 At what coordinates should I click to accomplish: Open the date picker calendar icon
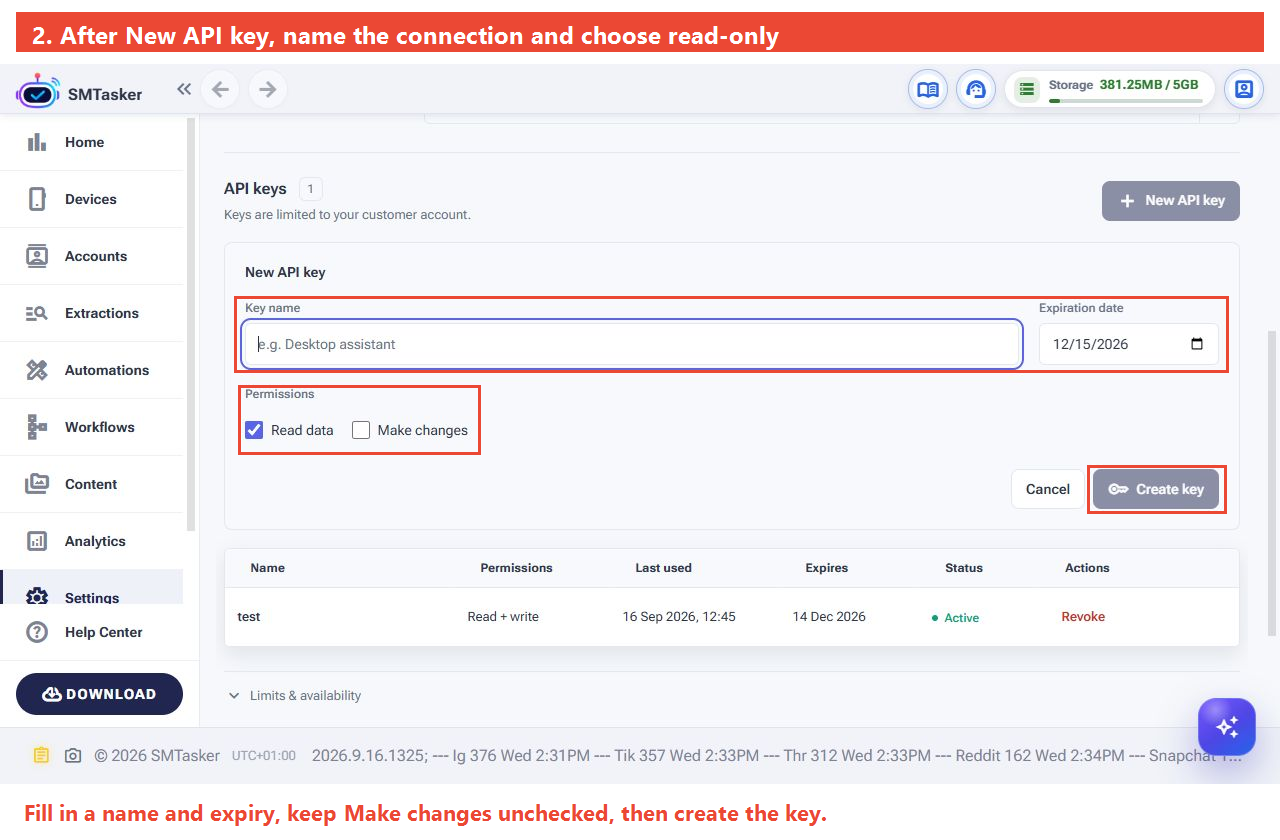[x=1197, y=344]
